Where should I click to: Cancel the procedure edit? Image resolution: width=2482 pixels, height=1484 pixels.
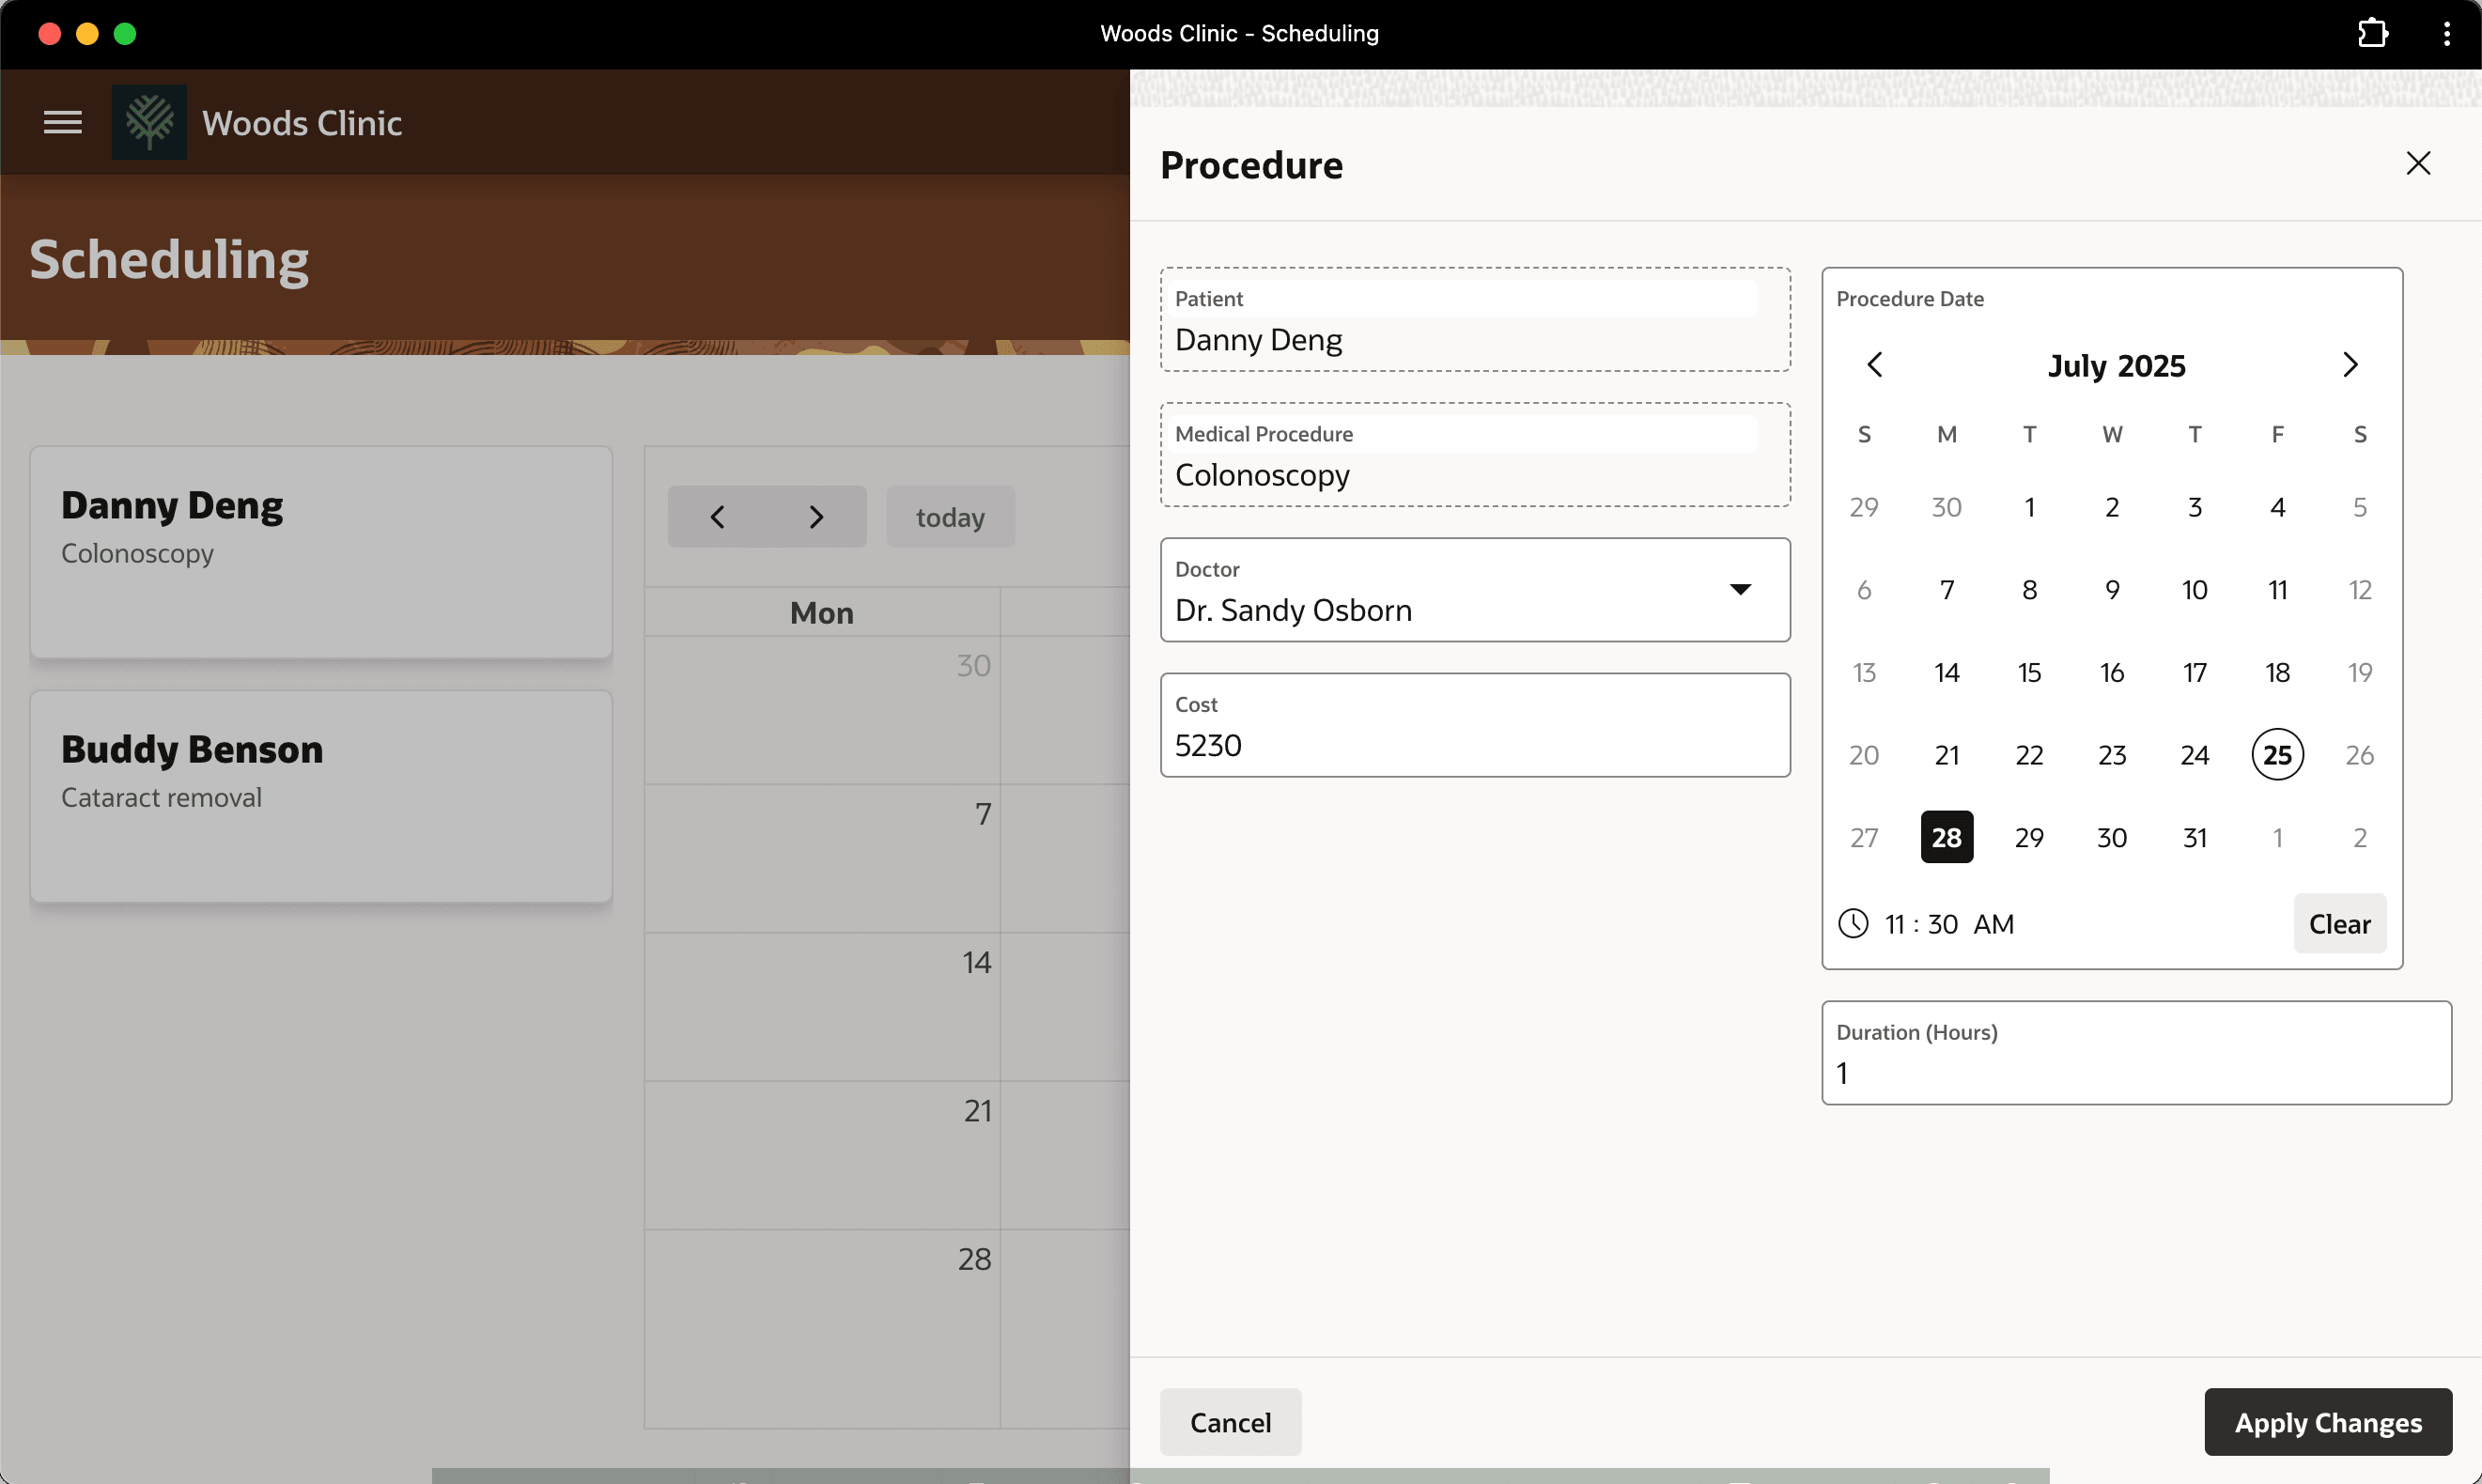[x=1230, y=1421]
